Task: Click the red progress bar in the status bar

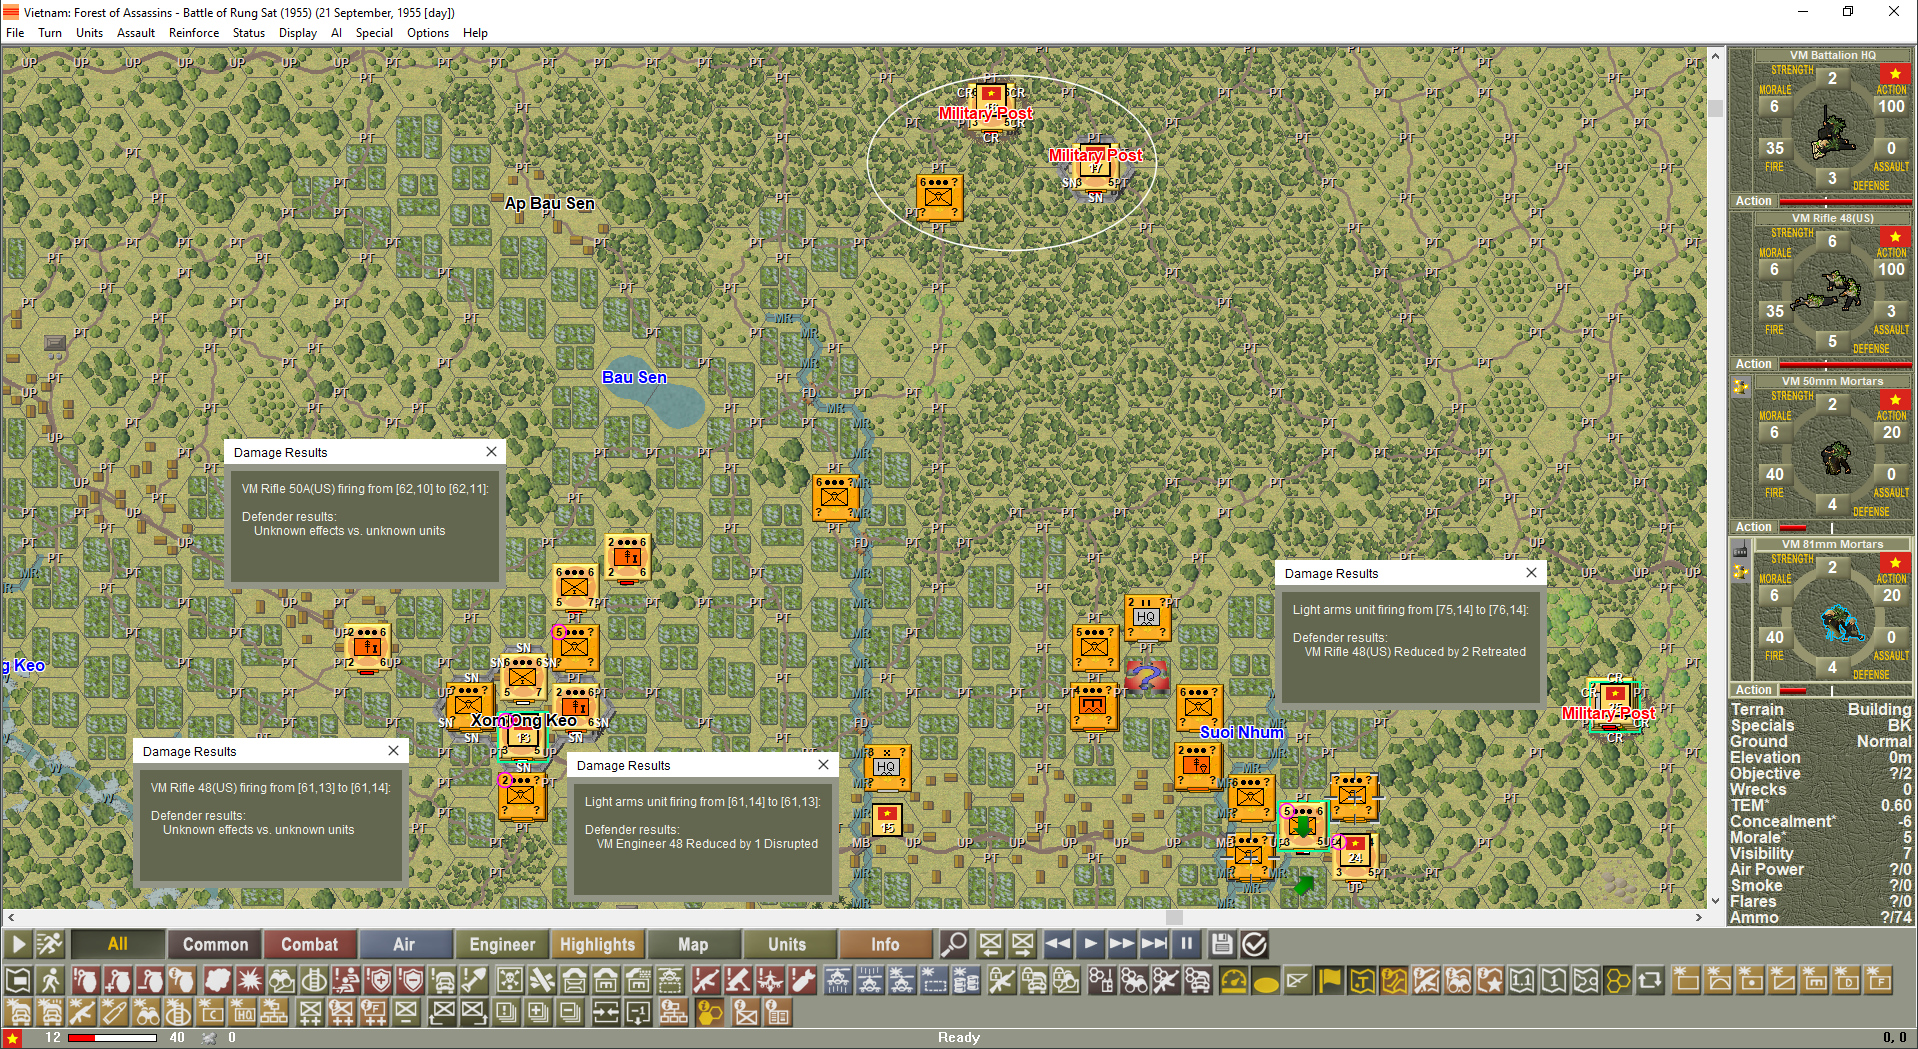Action: point(111,1038)
